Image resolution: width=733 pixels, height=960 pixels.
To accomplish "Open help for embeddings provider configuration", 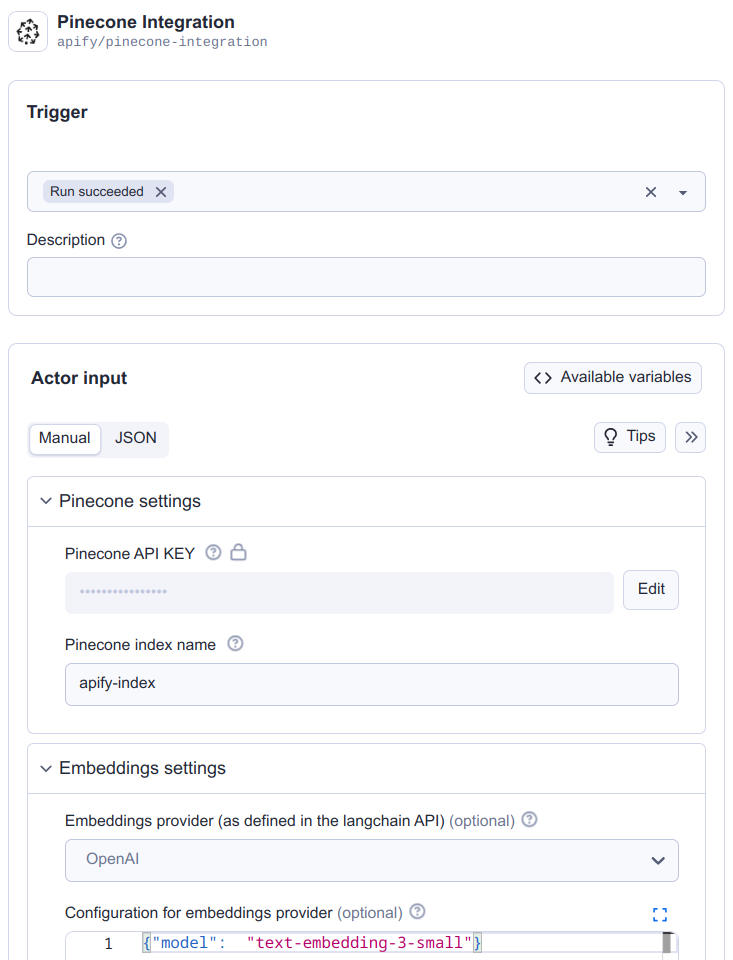I will (x=417, y=912).
